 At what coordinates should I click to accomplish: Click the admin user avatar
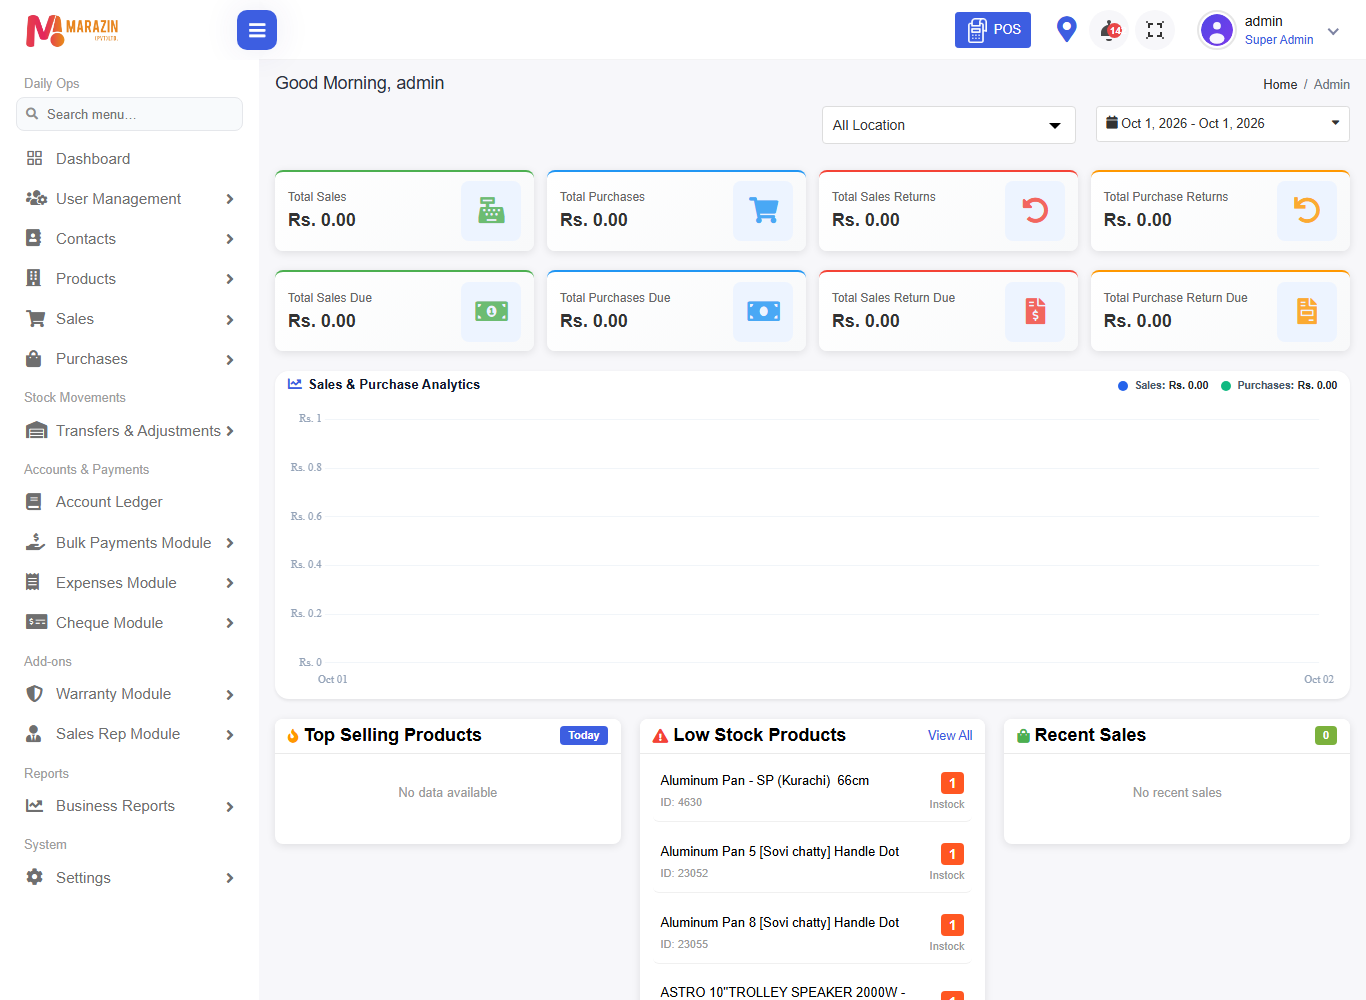(1217, 30)
